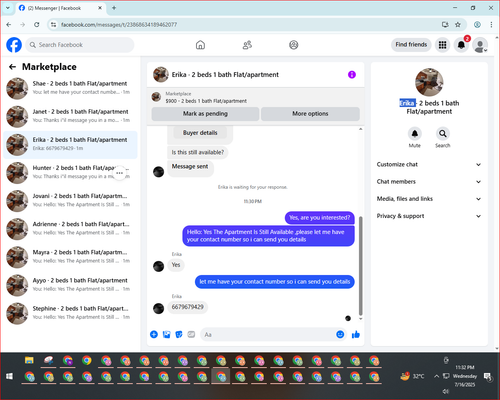Click the 'Is this still available?' message
This screenshot has width=500, height=400.
pyautogui.click(x=198, y=152)
